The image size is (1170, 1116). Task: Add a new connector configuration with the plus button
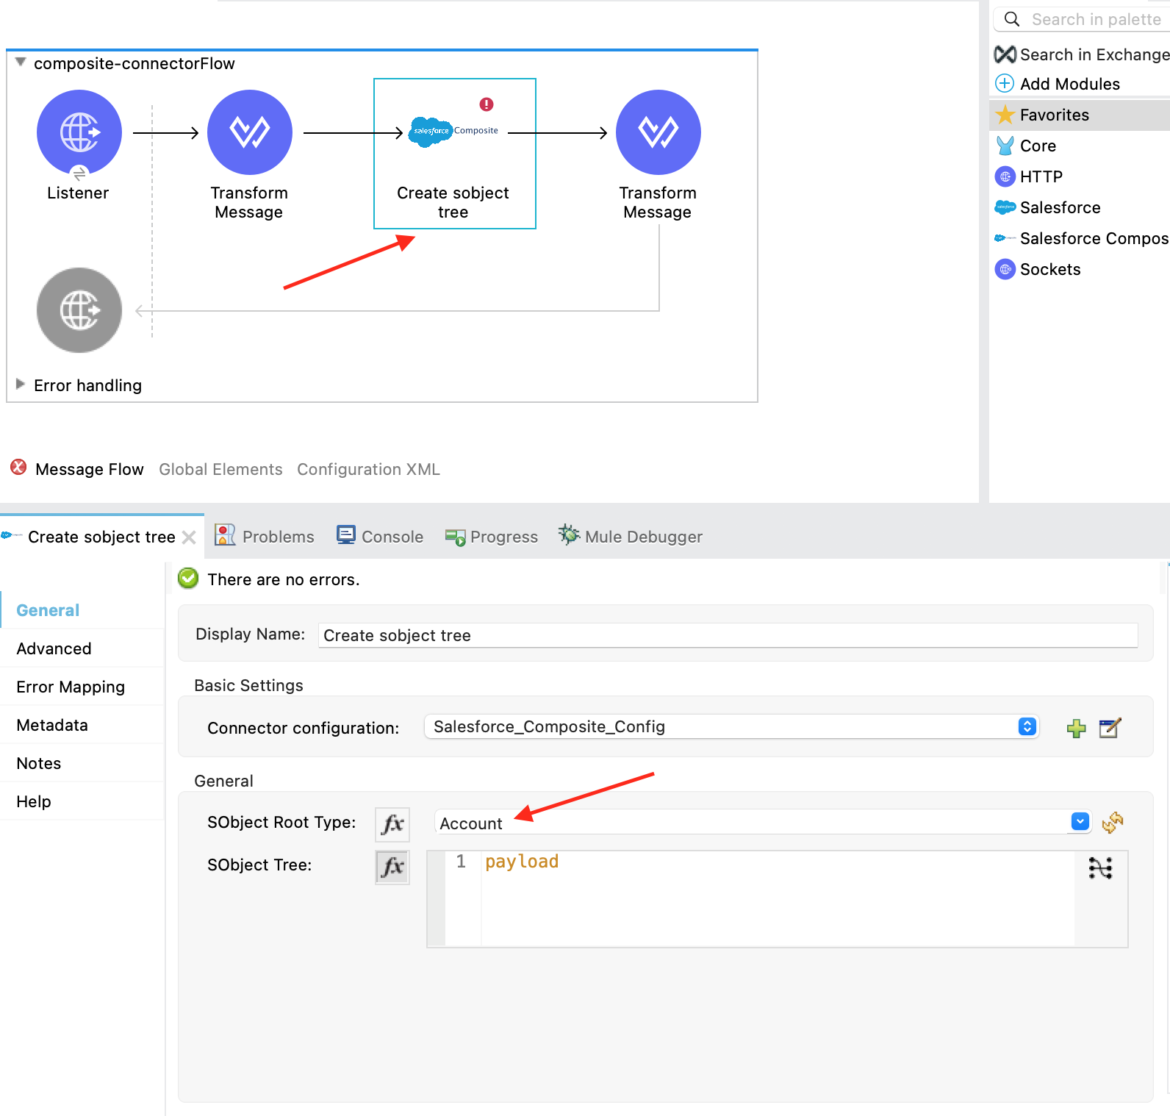coord(1075,728)
